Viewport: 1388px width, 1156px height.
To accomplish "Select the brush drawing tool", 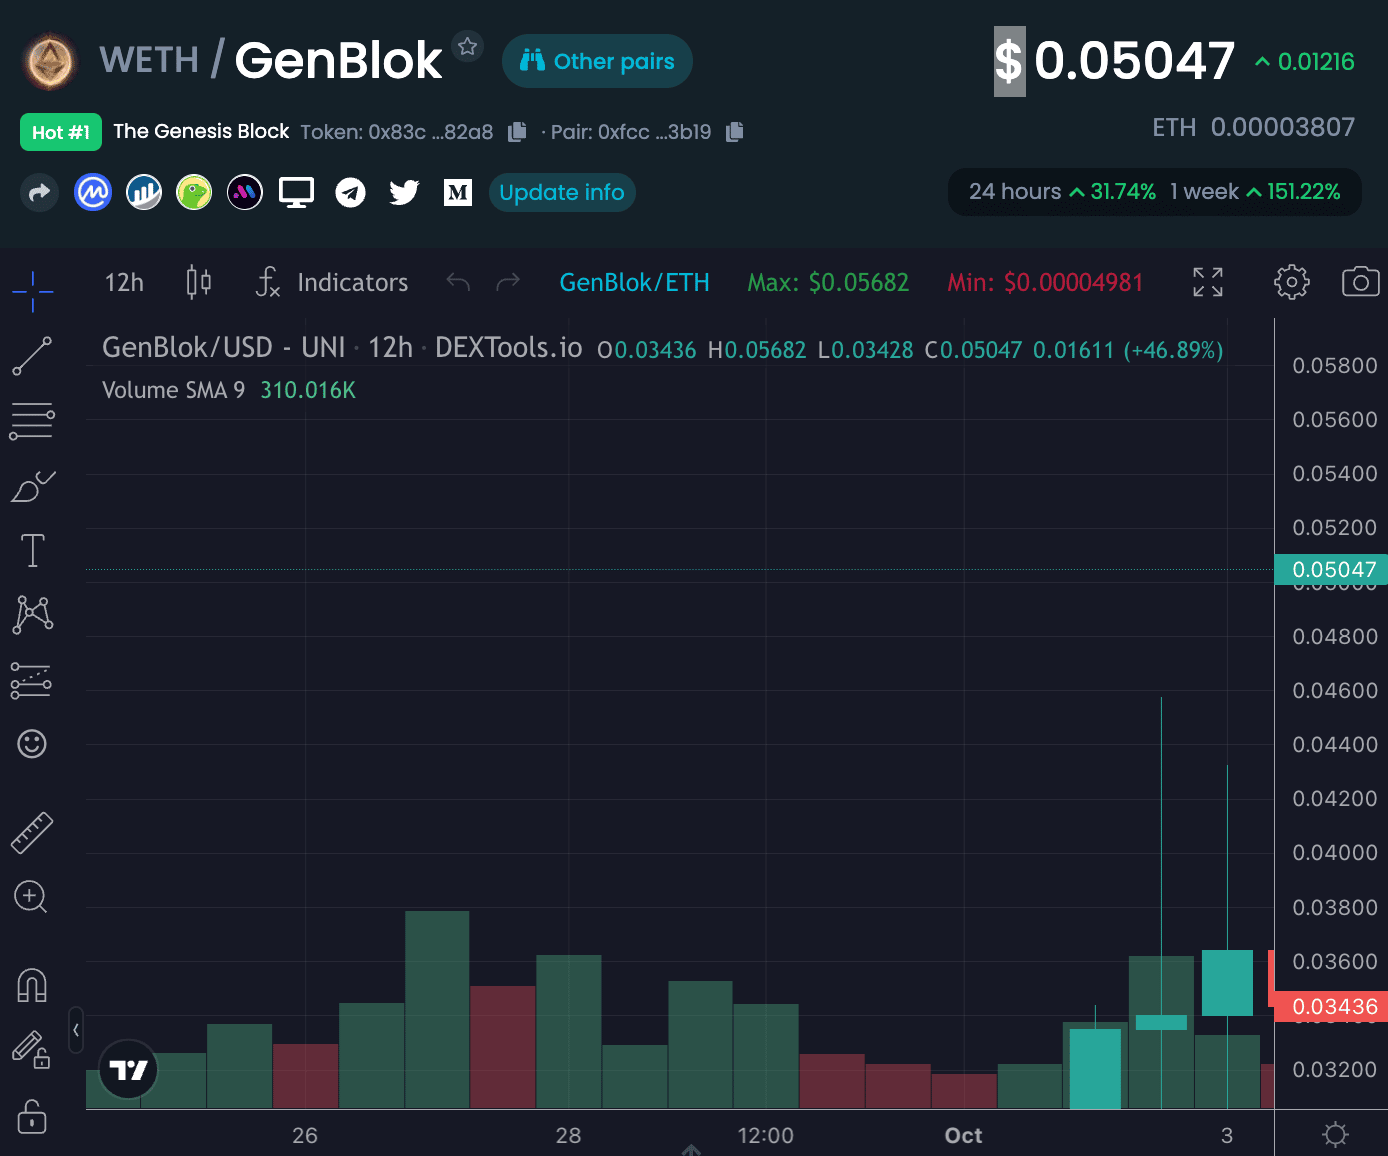I will coord(32,486).
